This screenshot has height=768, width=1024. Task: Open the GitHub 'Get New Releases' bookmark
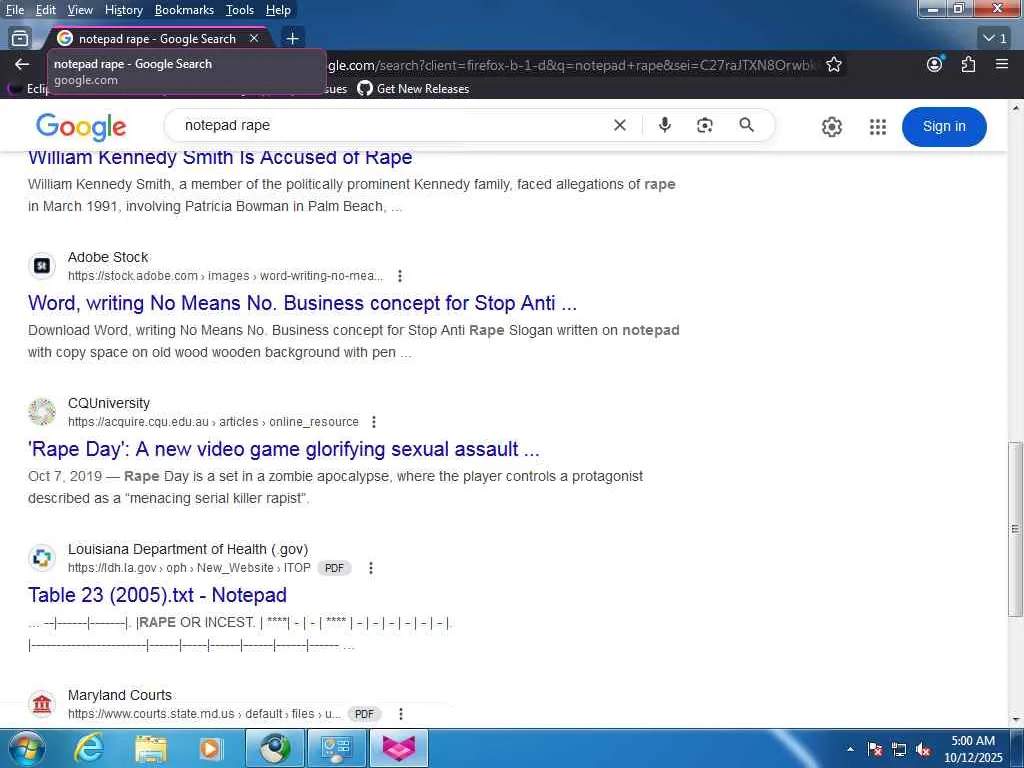413,89
